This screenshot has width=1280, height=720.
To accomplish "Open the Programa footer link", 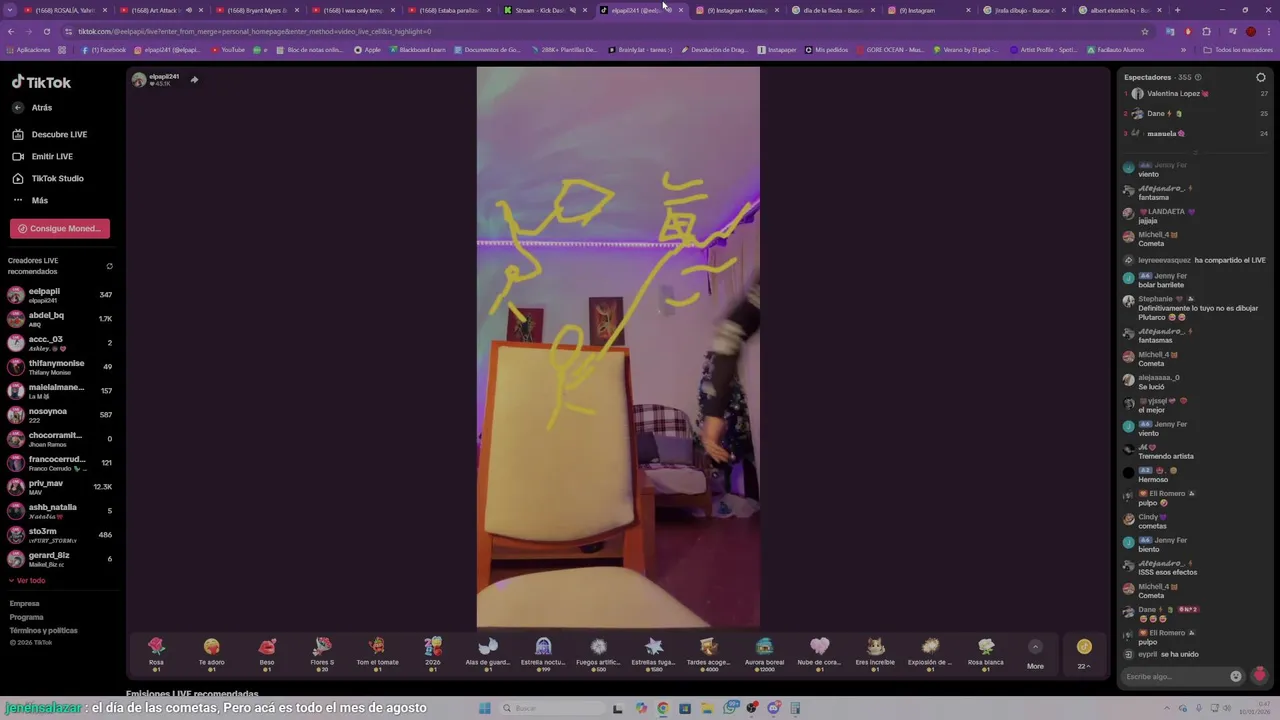I will point(27,617).
